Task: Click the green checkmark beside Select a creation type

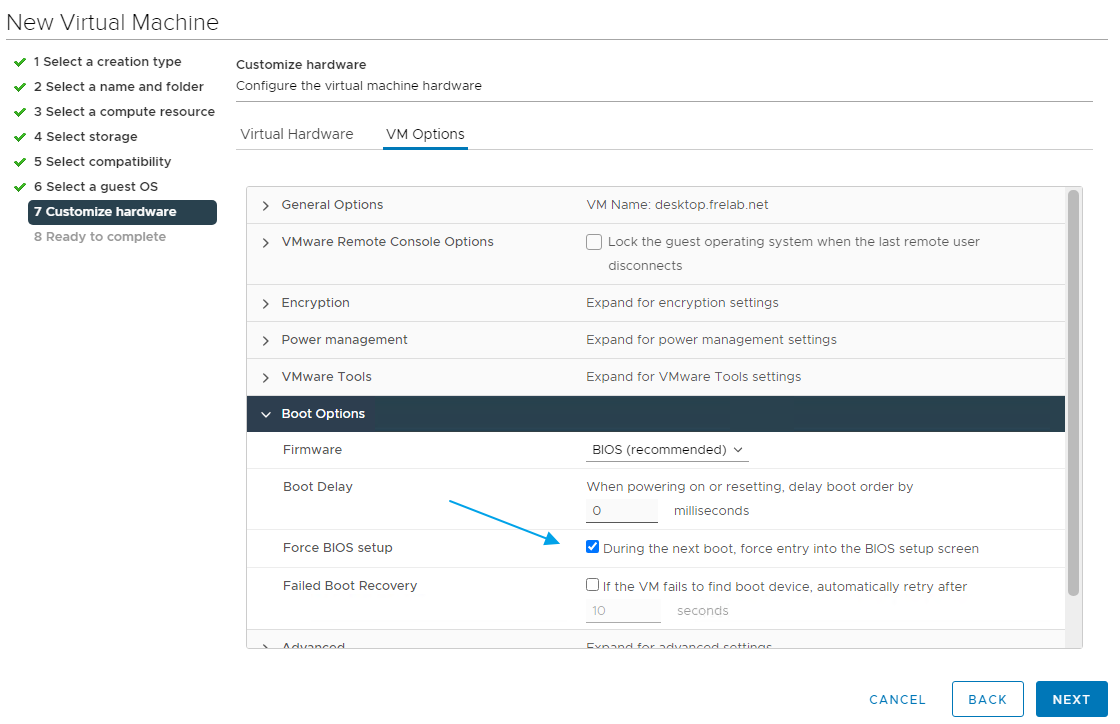Action: (20, 62)
